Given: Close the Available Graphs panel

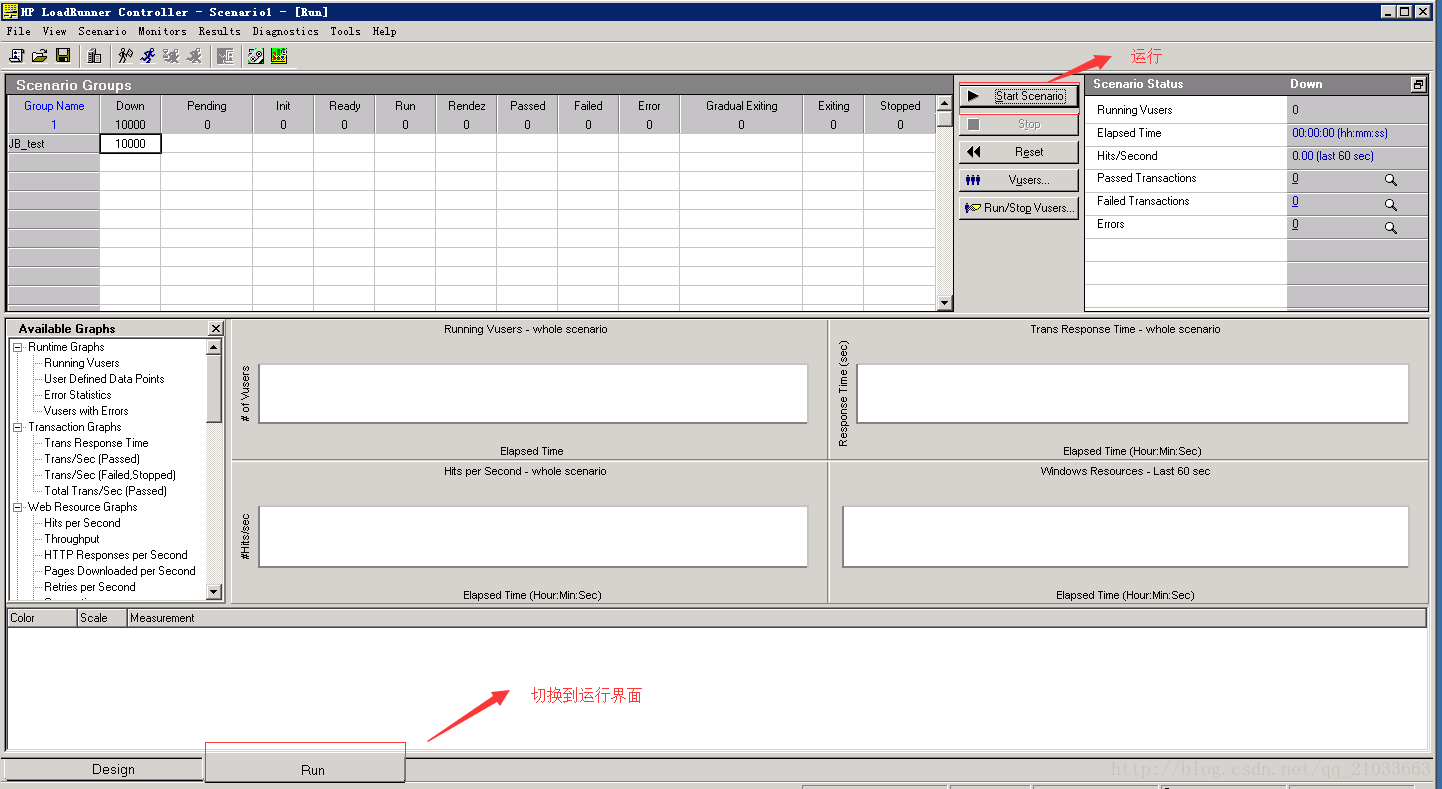Looking at the screenshot, I should [x=216, y=328].
